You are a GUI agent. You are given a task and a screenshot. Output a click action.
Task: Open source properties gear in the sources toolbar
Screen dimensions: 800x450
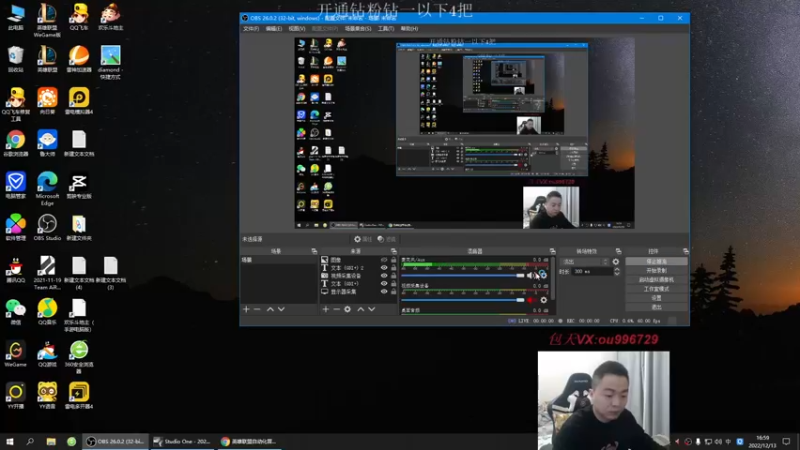pos(347,309)
